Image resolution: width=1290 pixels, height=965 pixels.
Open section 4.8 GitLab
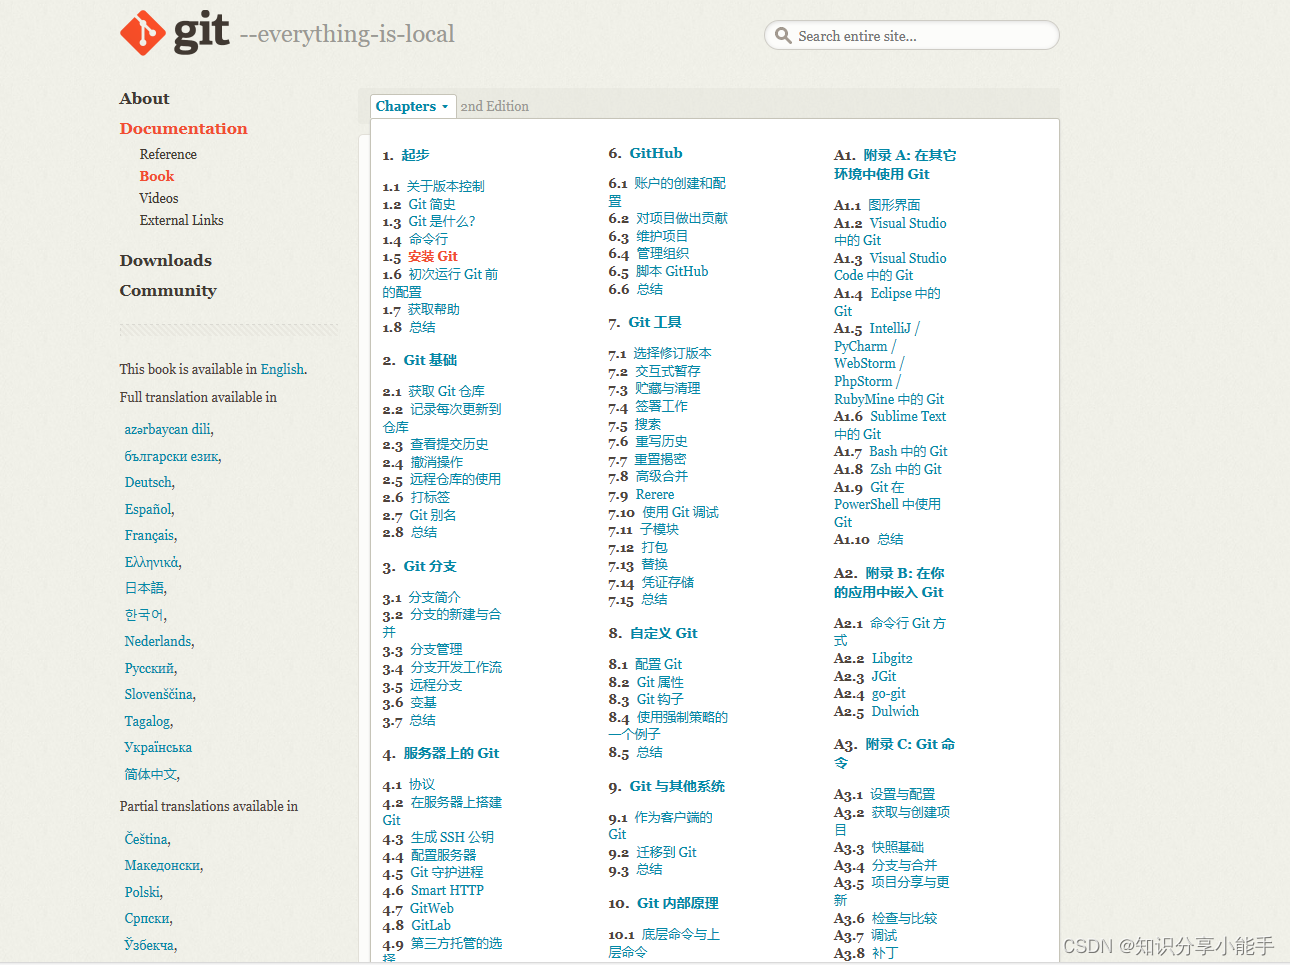pyautogui.click(x=431, y=925)
